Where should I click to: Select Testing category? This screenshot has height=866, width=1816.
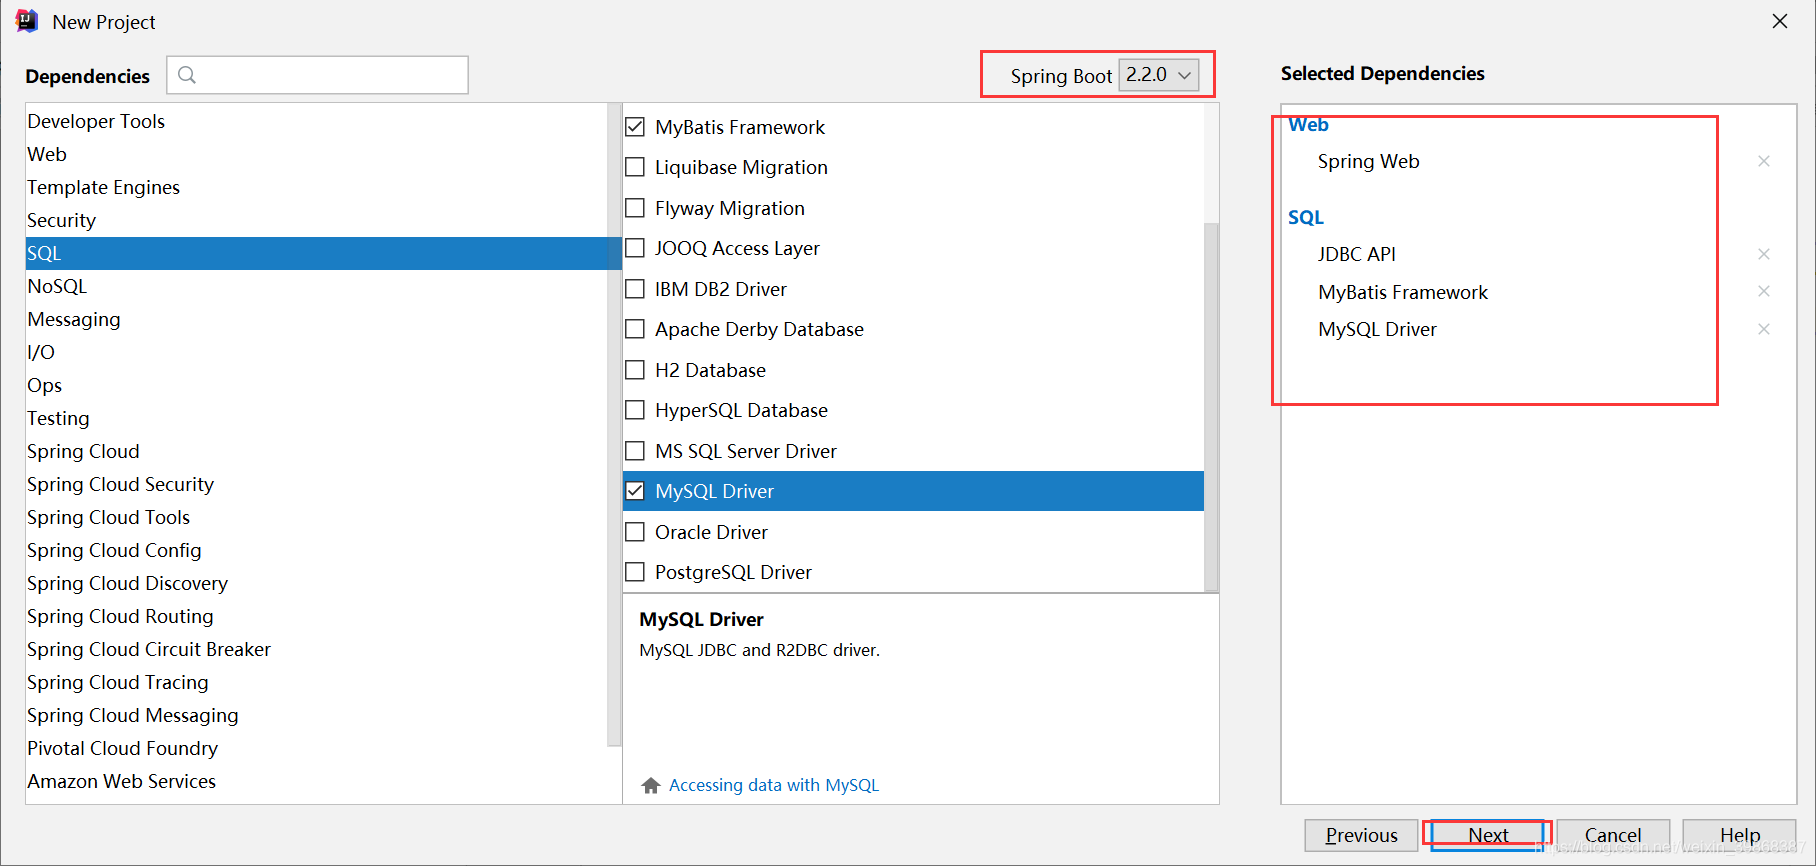(316, 418)
